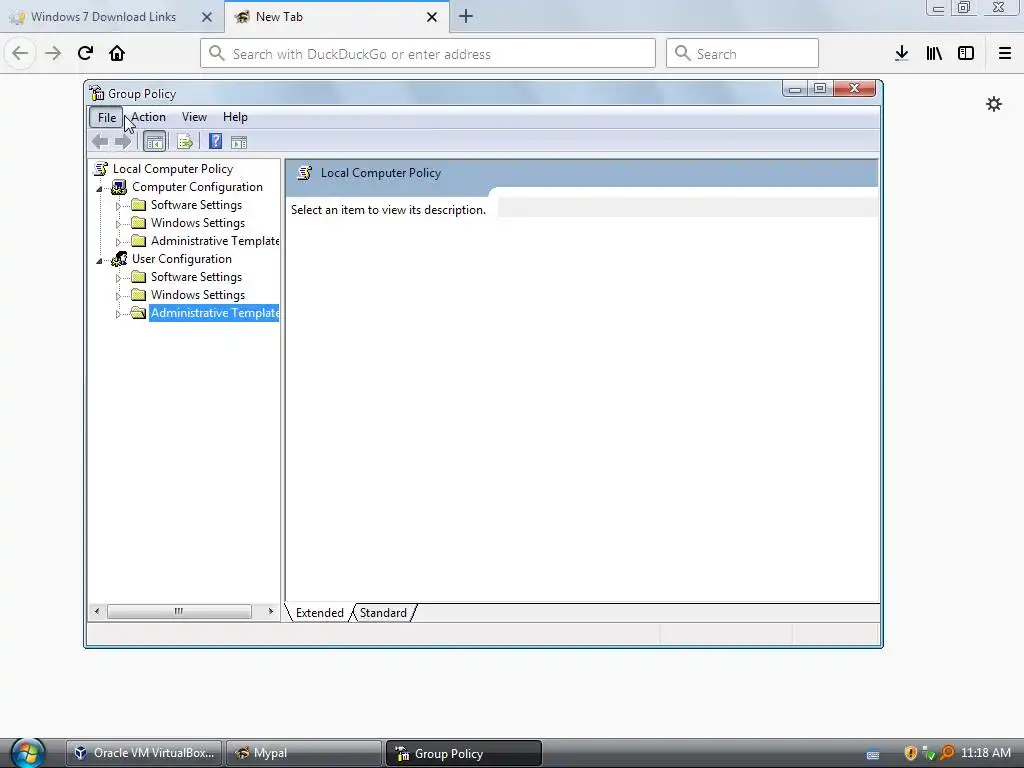Select Computer Configuration node
Viewport: 1024px width, 768px height.
pyautogui.click(x=197, y=187)
